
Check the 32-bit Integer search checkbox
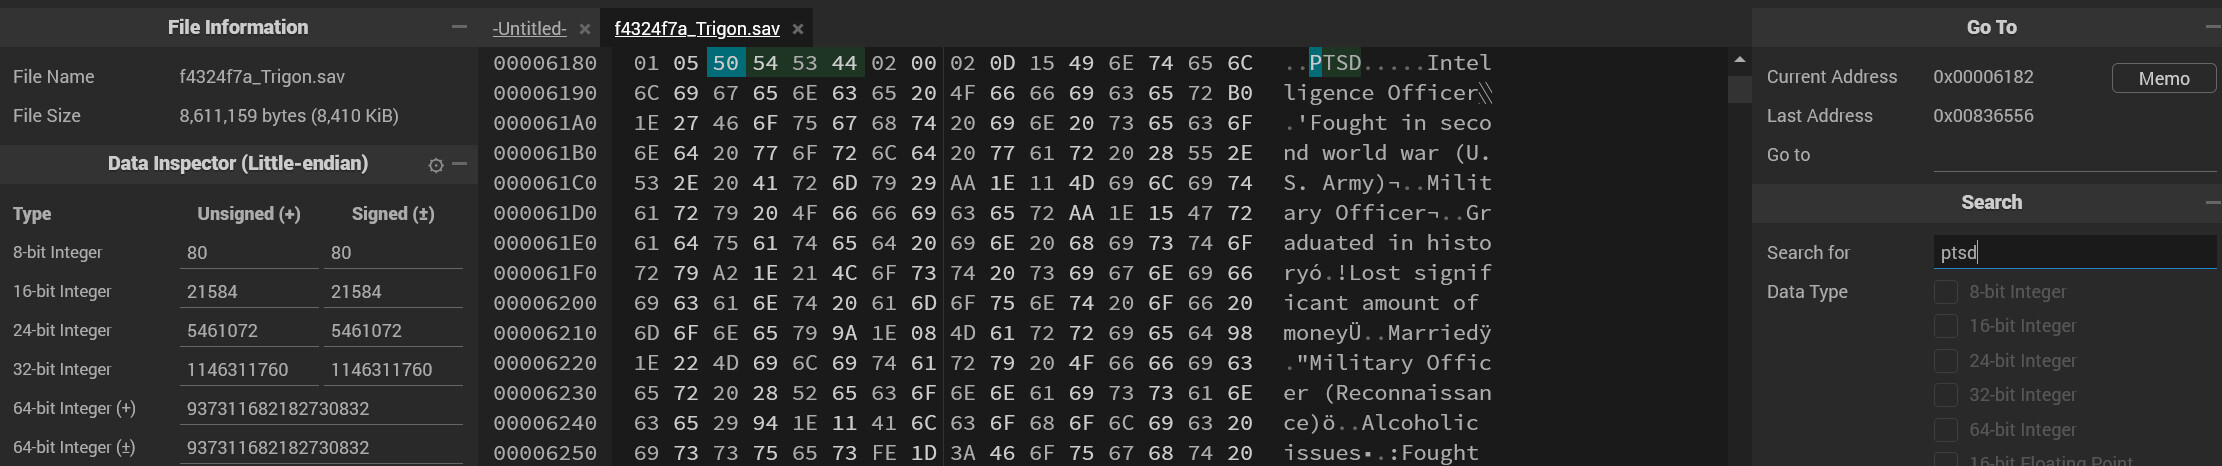pos(1946,395)
